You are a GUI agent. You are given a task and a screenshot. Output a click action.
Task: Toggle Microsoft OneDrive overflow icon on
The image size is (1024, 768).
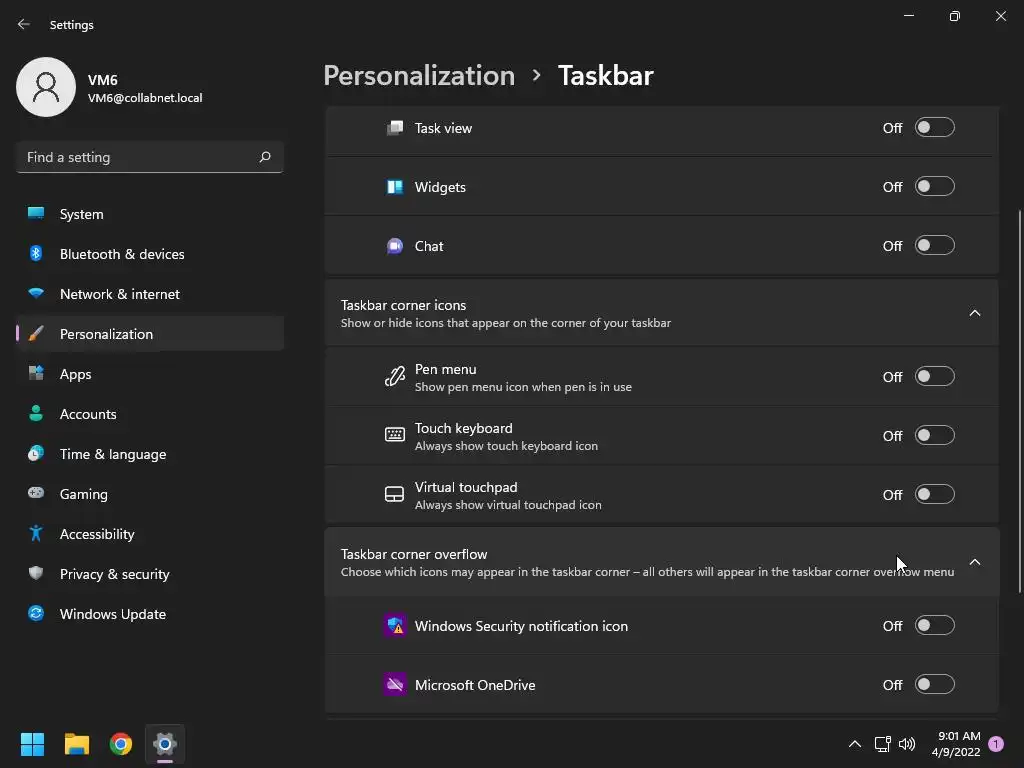(x=934, y=685)
